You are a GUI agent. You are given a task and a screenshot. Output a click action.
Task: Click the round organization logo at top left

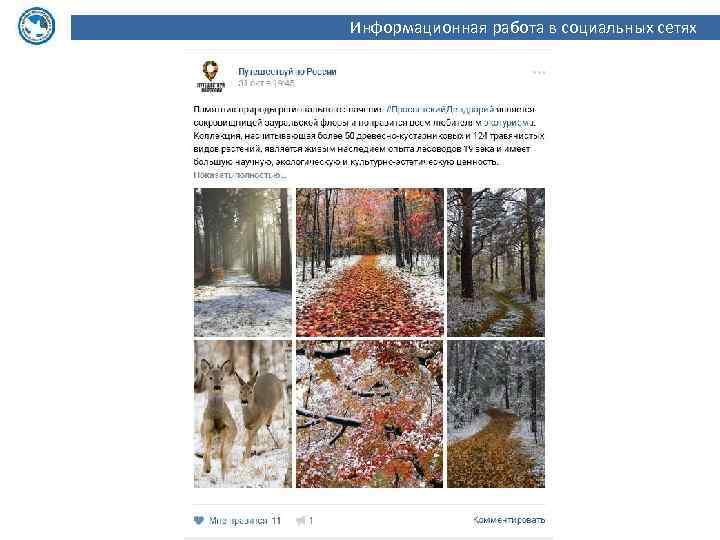point(36,26)
